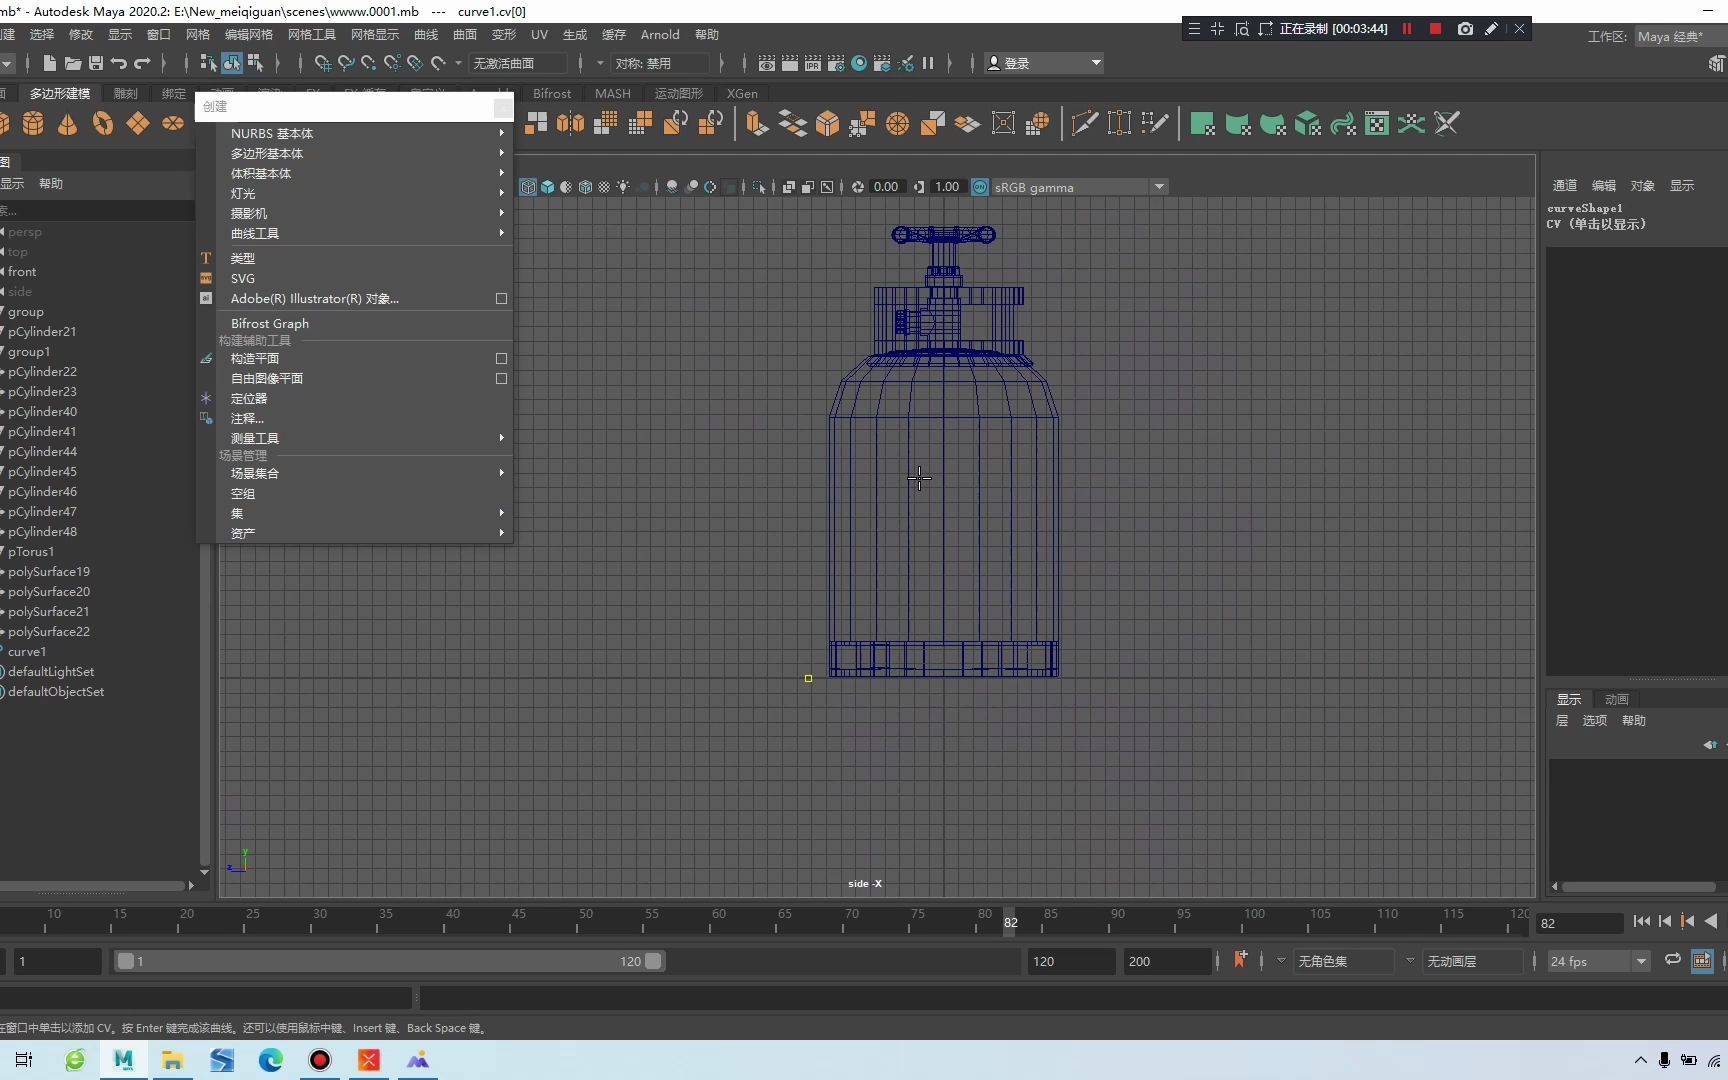Click 无激活曲面 live surface field
Image resolution: width=1728 pixels, height=1080 pixels.
(517, 63)
